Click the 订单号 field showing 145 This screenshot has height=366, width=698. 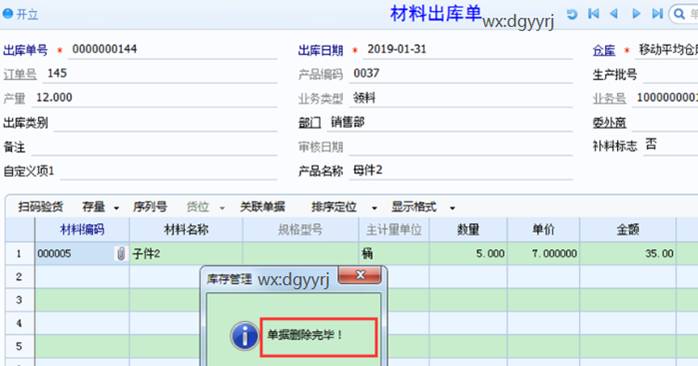click(160, 73)
